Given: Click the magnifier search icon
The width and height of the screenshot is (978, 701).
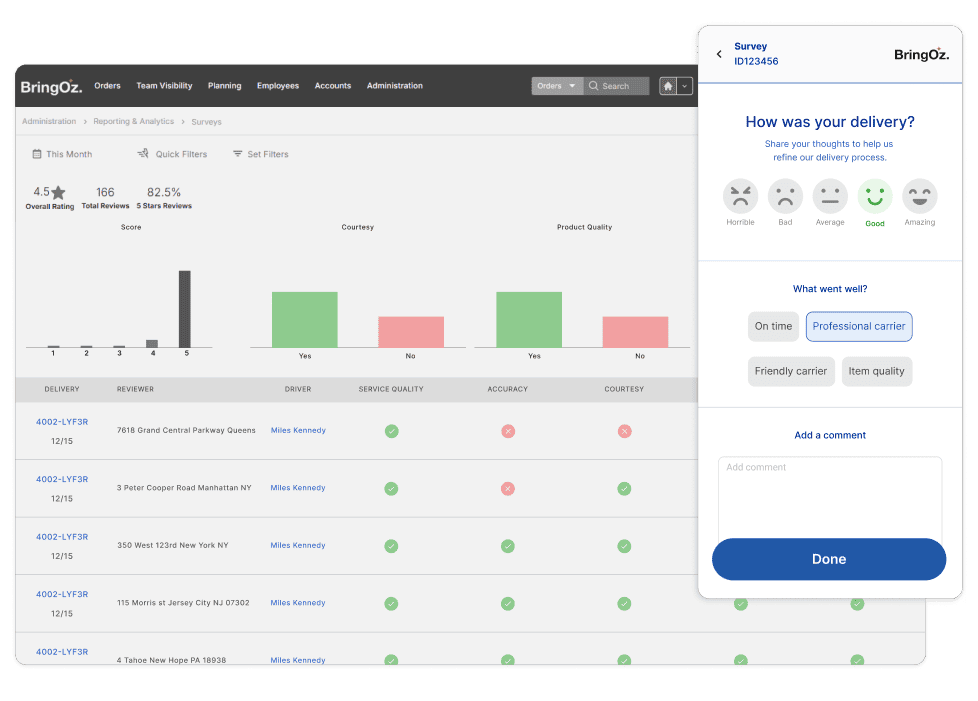Looking at the screenshot, I should tap(593, 86).
